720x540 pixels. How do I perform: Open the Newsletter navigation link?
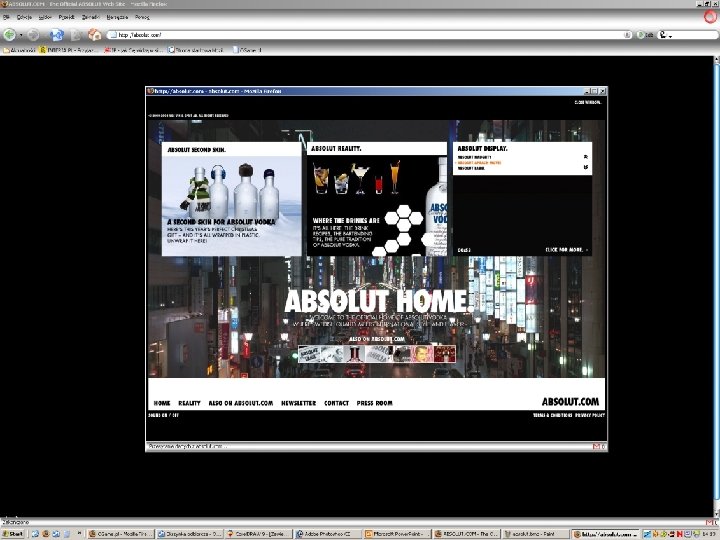click(298, 403)
